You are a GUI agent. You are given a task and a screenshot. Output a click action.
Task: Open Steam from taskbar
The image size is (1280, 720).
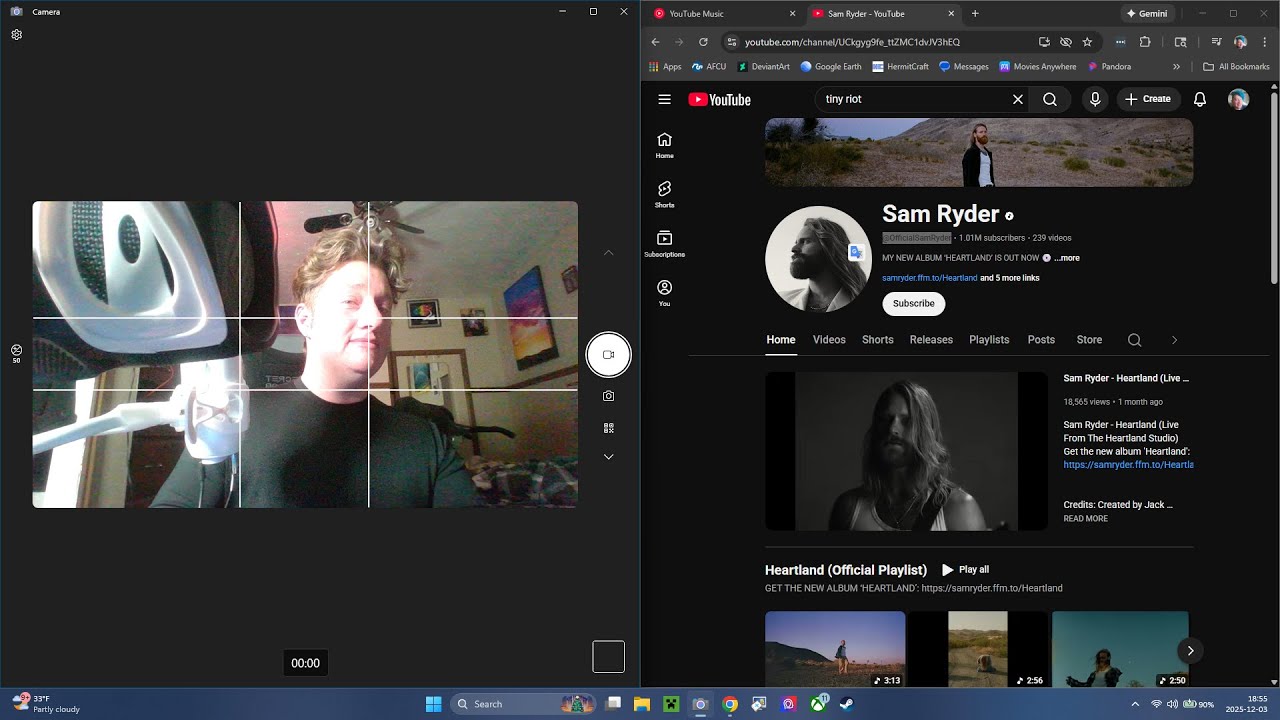point(847,704)
